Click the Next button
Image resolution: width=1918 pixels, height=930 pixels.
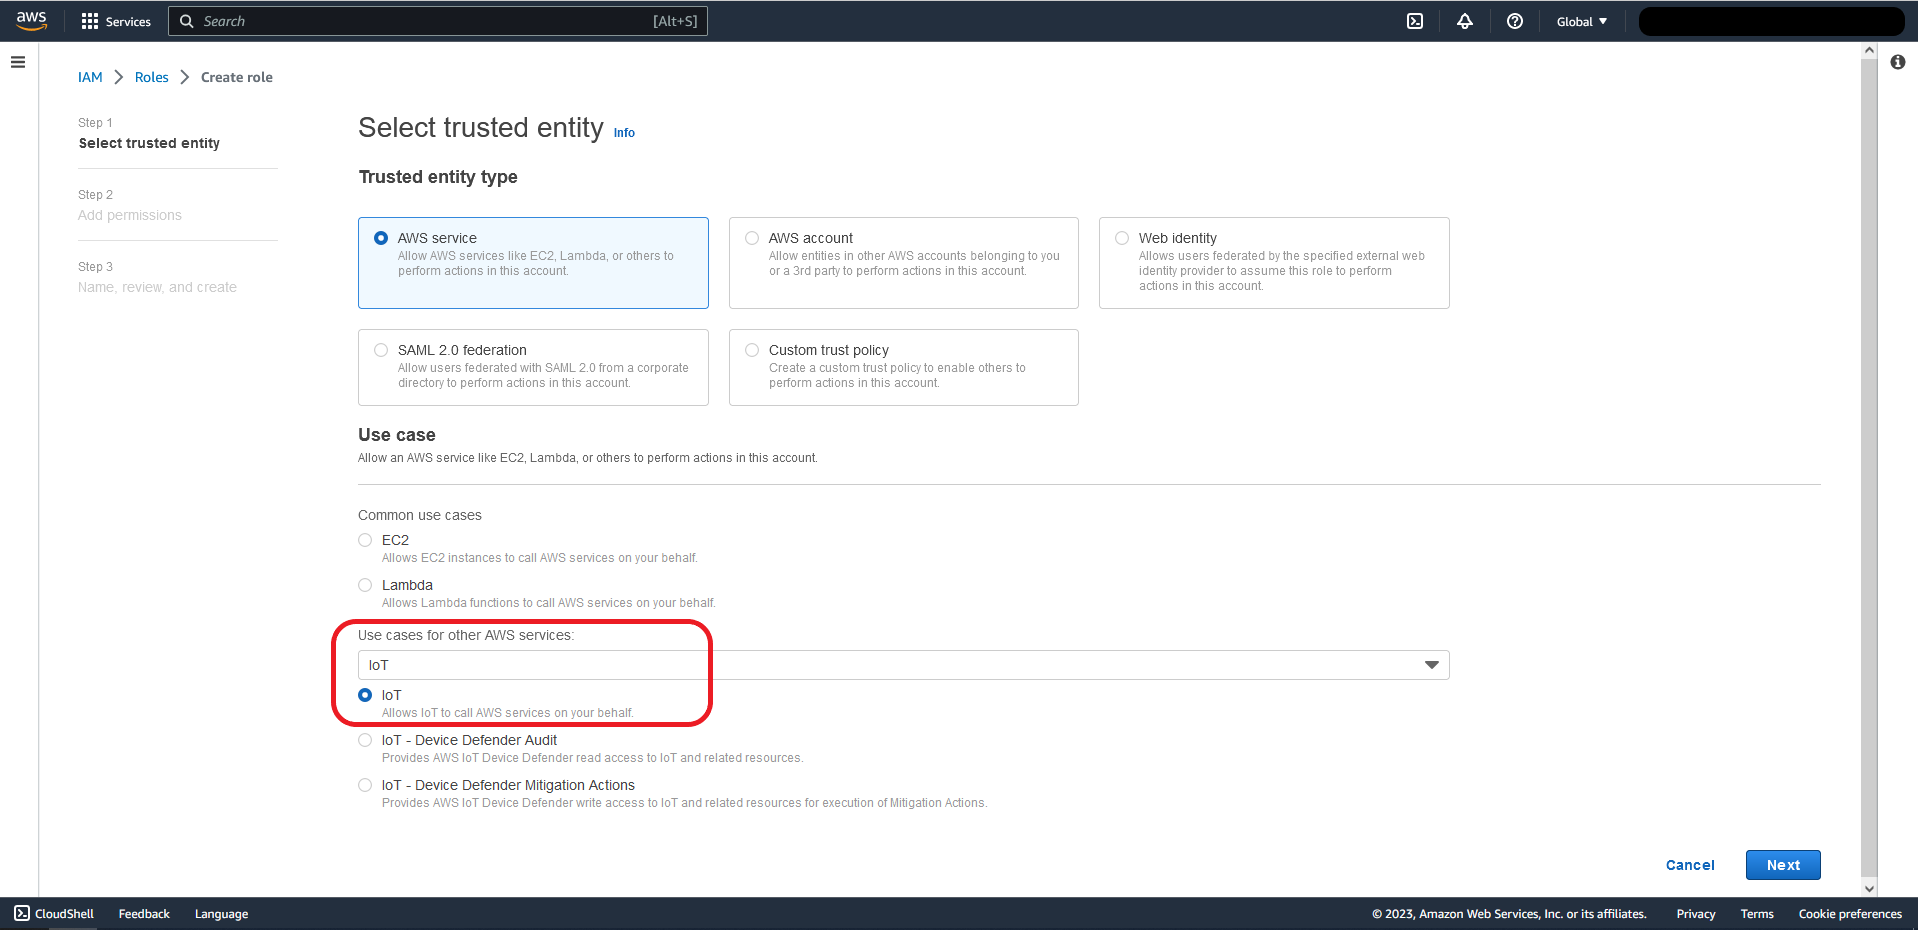(x=1782, y=864)
